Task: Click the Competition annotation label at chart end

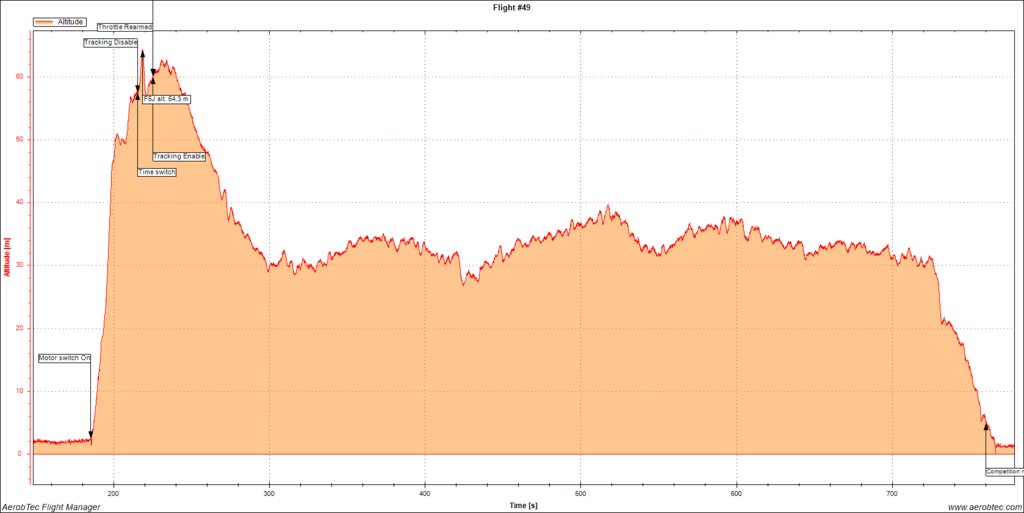Action: pyautogui.click(x=1003, y=471)
